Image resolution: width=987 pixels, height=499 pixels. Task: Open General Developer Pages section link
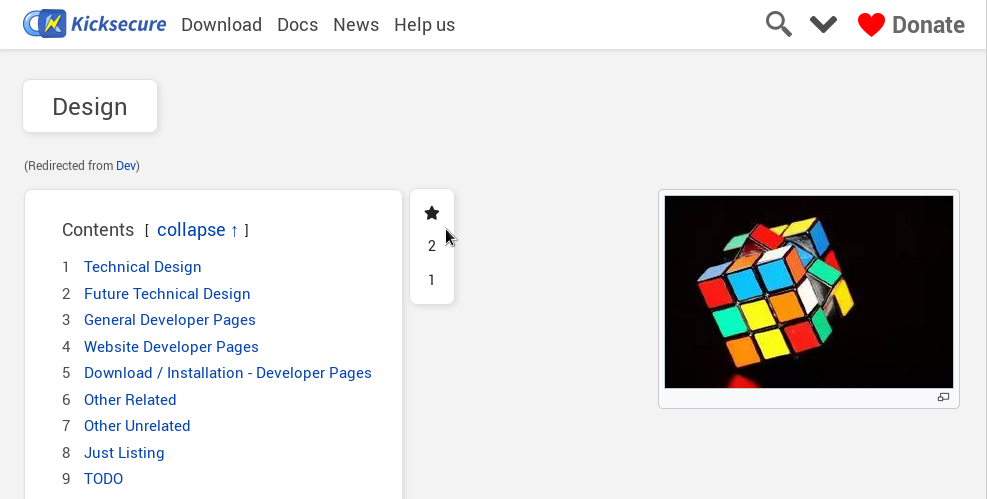[x=170, y=320]
